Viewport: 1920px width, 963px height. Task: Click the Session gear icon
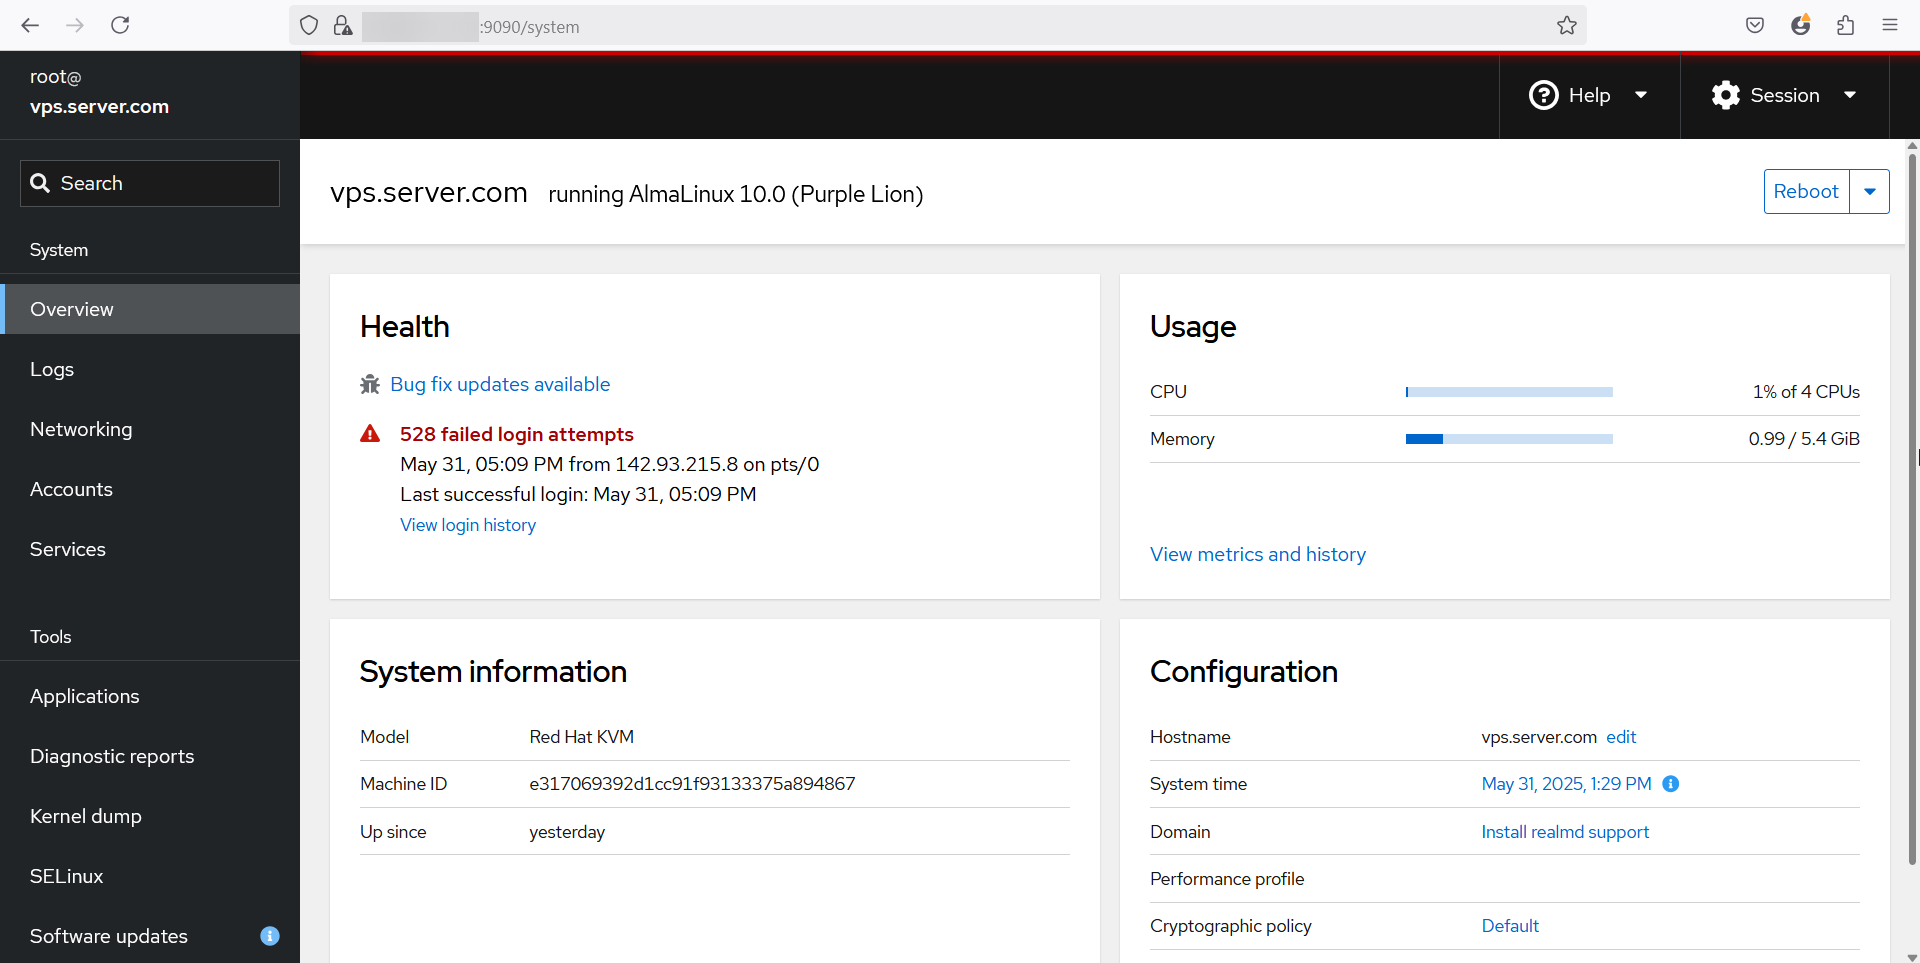pyautogui.click(x=1726, y=95)
